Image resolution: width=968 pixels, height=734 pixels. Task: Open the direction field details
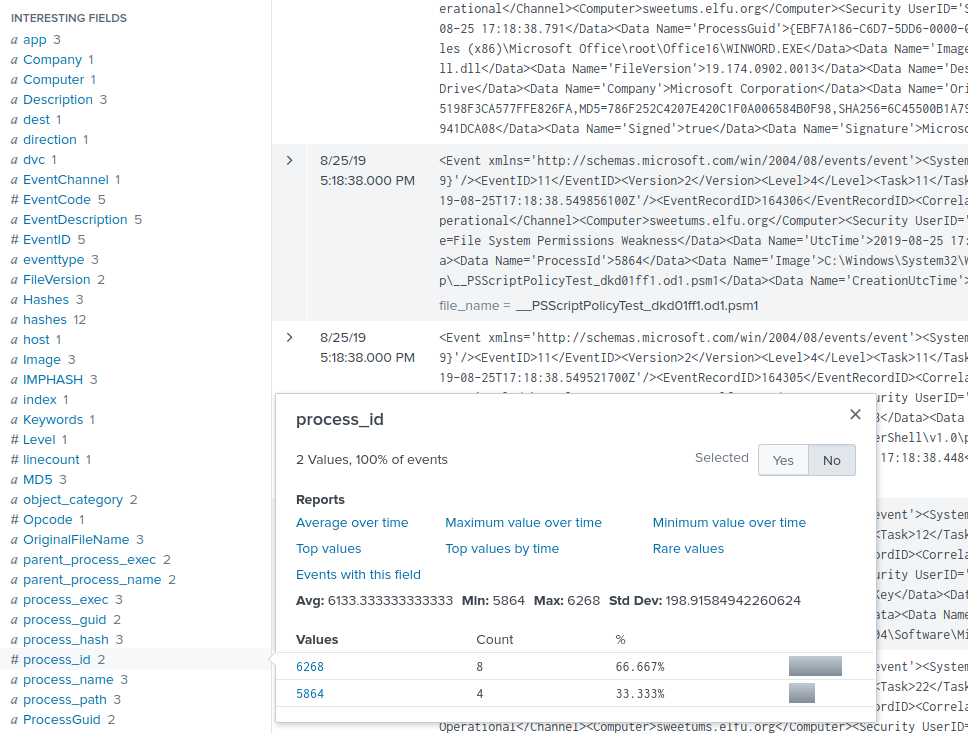click(x=49, y=140)
